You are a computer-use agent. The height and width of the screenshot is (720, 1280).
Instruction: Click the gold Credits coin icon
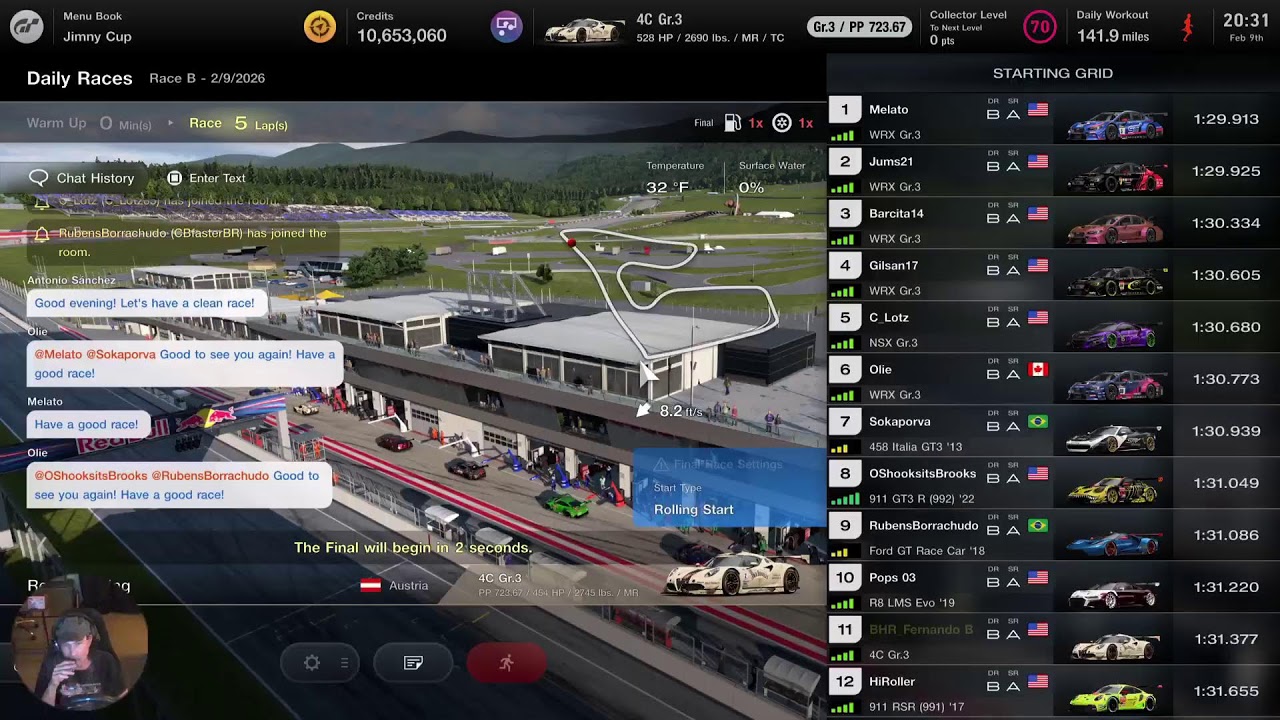(320, 27)
